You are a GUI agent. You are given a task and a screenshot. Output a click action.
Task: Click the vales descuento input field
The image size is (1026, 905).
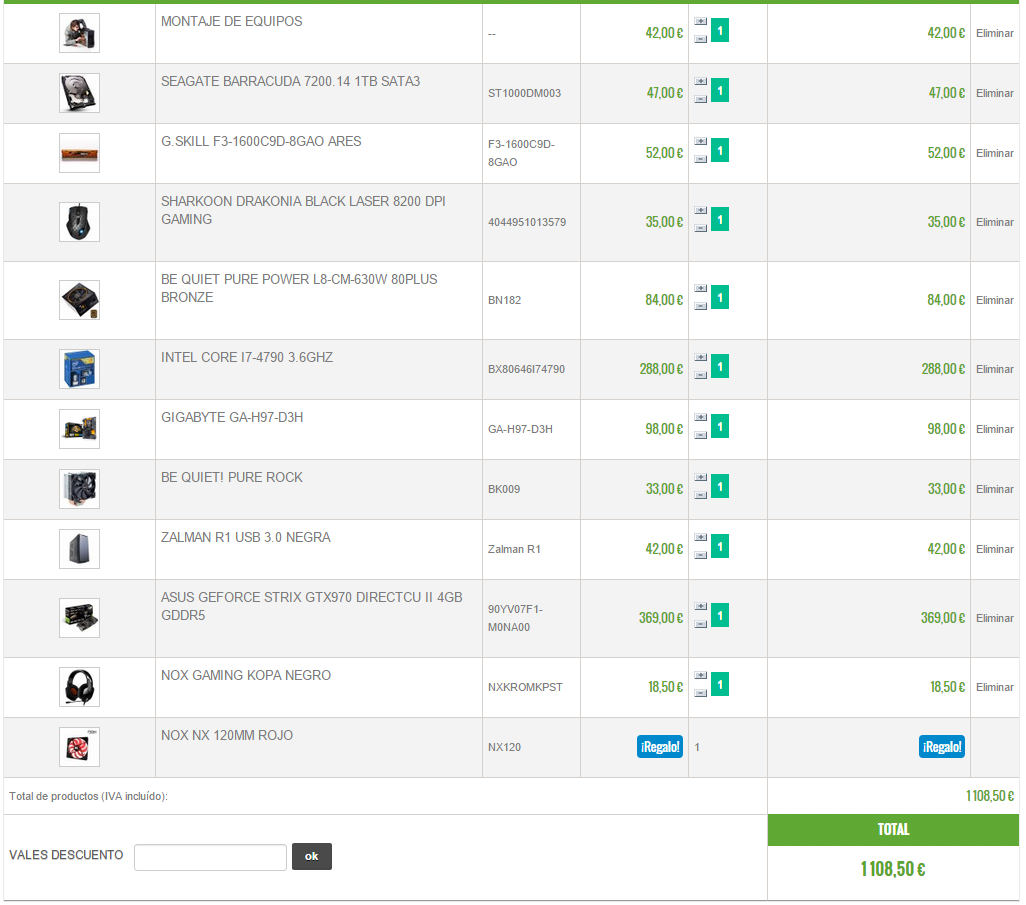(210, 857)
